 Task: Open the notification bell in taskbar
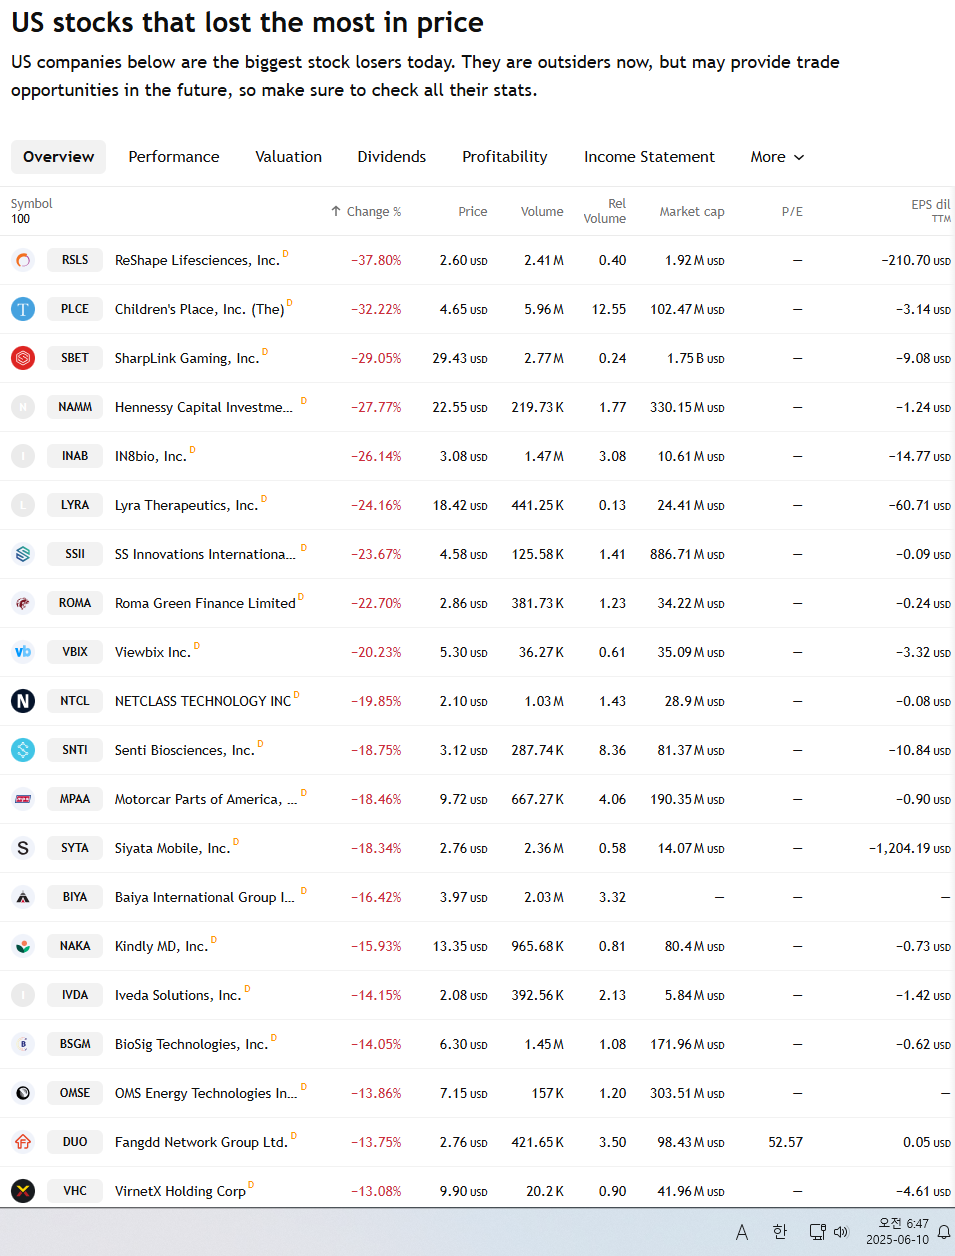(944, 1232)
